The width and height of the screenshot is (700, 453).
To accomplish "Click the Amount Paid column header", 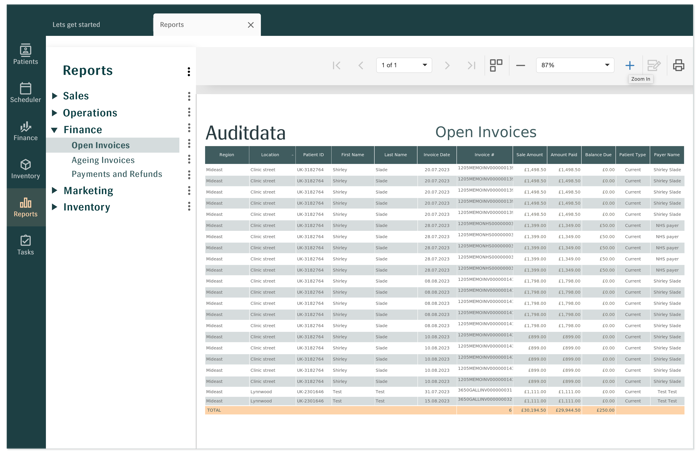I will [564, 155].
